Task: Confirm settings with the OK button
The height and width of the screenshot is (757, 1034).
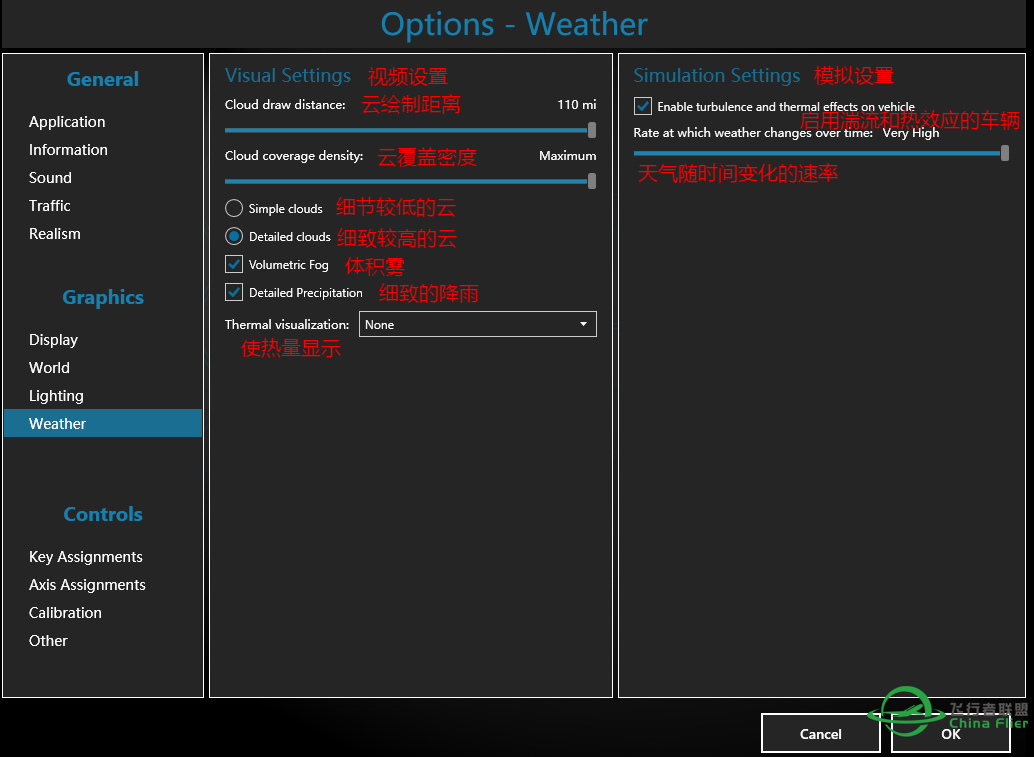Action: click(951, 733)
